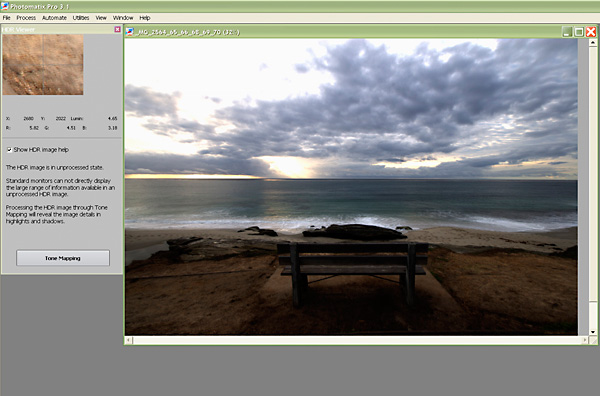The image size is (600, 396).
Task: Open the Utilities menu
Action: 81,18
